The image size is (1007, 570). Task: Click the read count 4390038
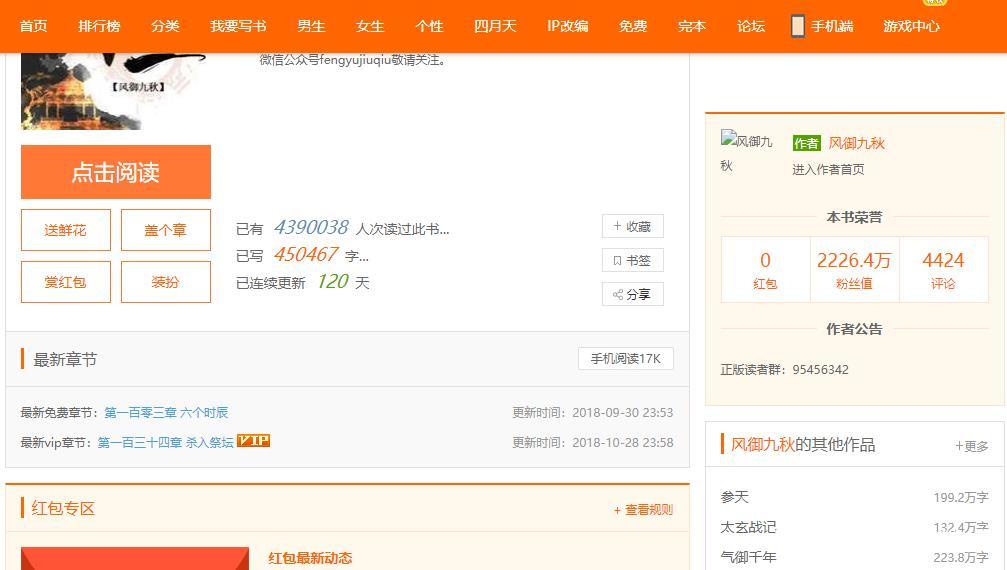pos(311,227)
